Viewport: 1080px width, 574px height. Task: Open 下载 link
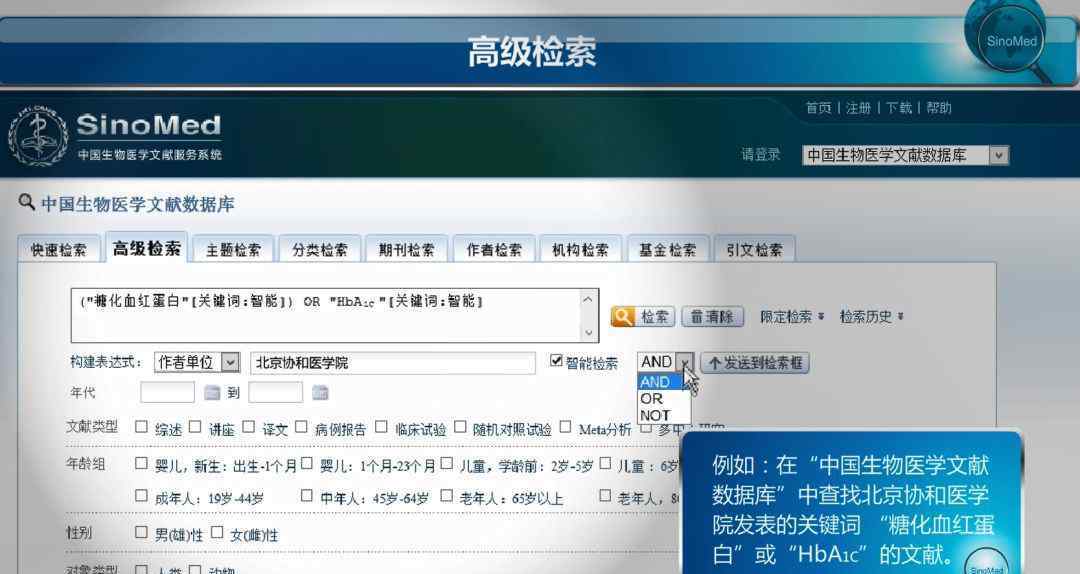click(x=898, y=107)
